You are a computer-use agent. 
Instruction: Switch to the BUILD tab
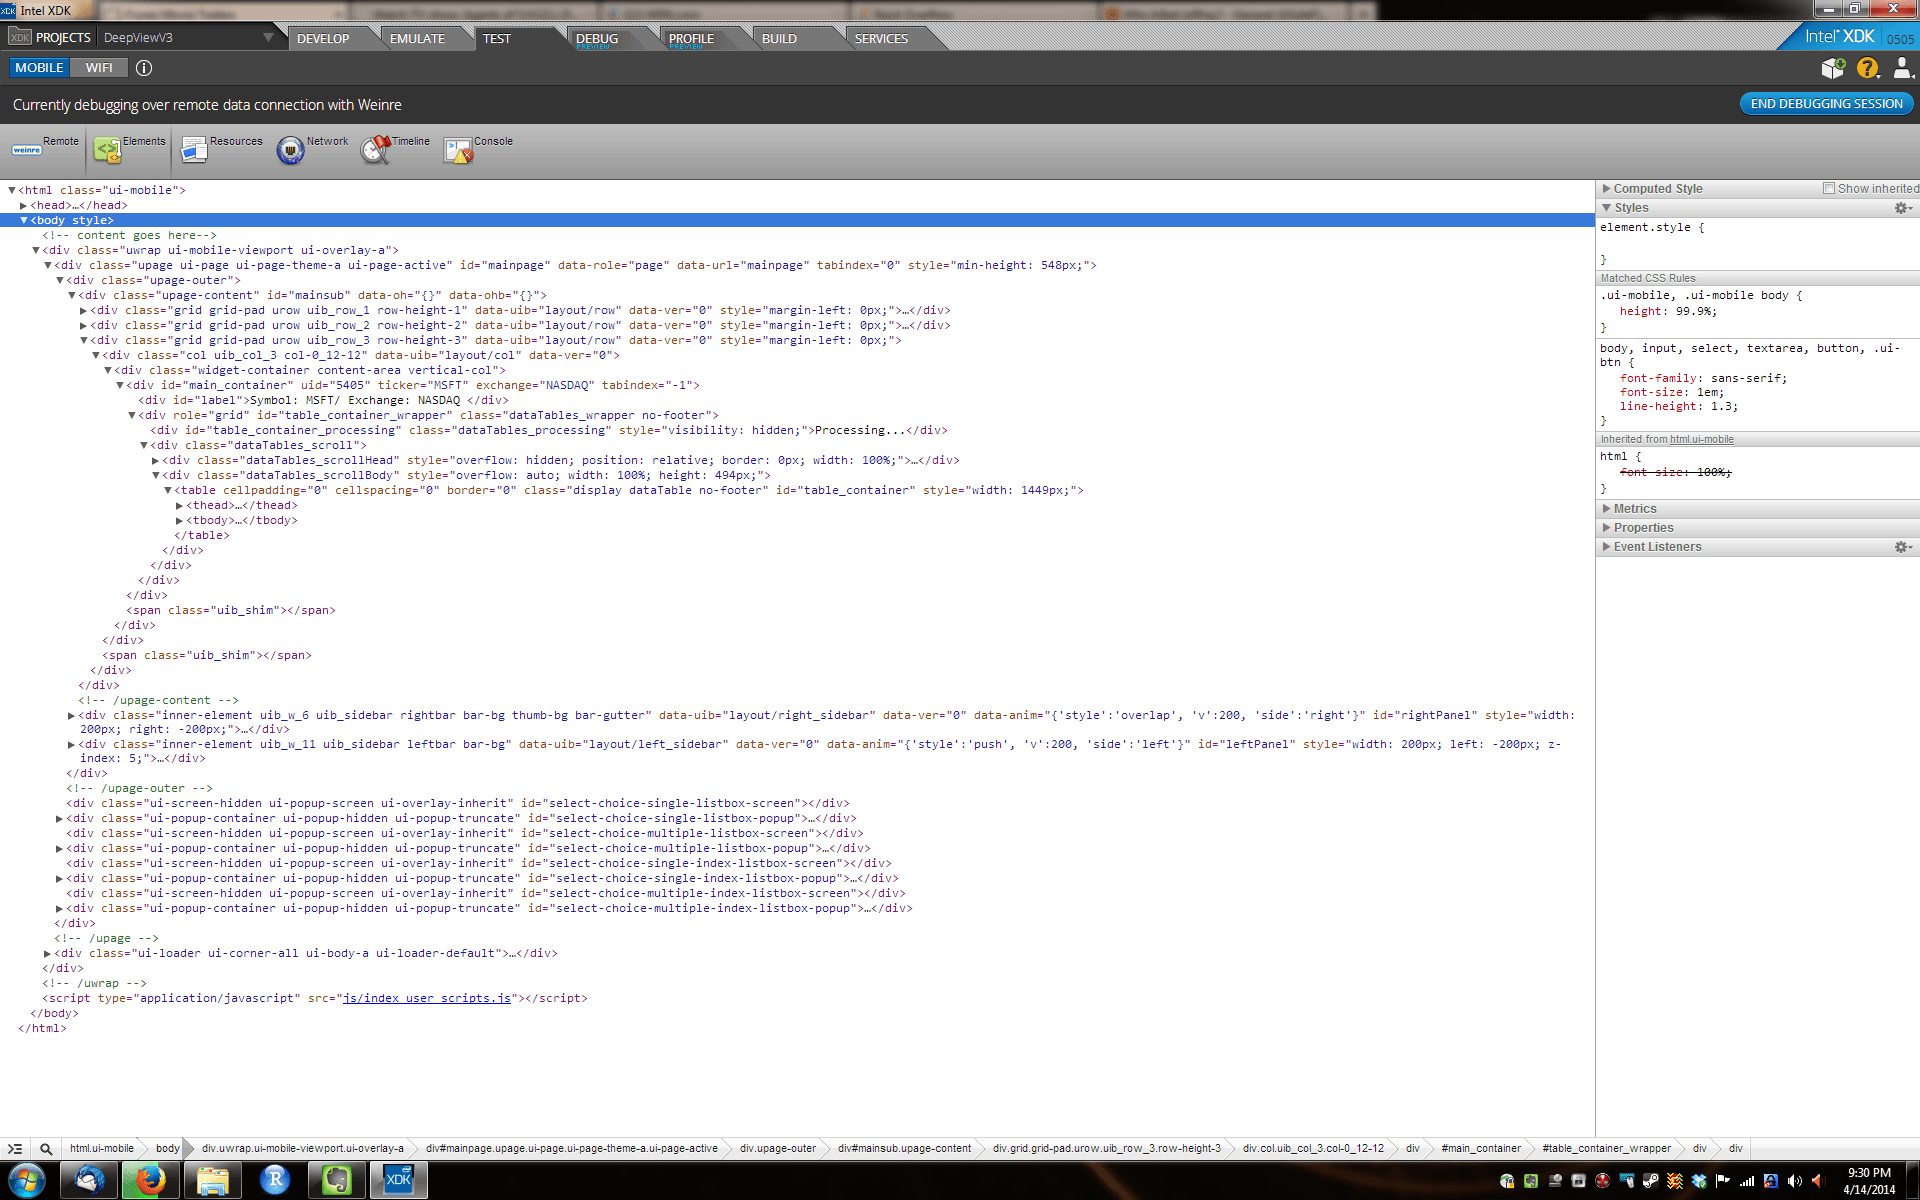point(779,38)
